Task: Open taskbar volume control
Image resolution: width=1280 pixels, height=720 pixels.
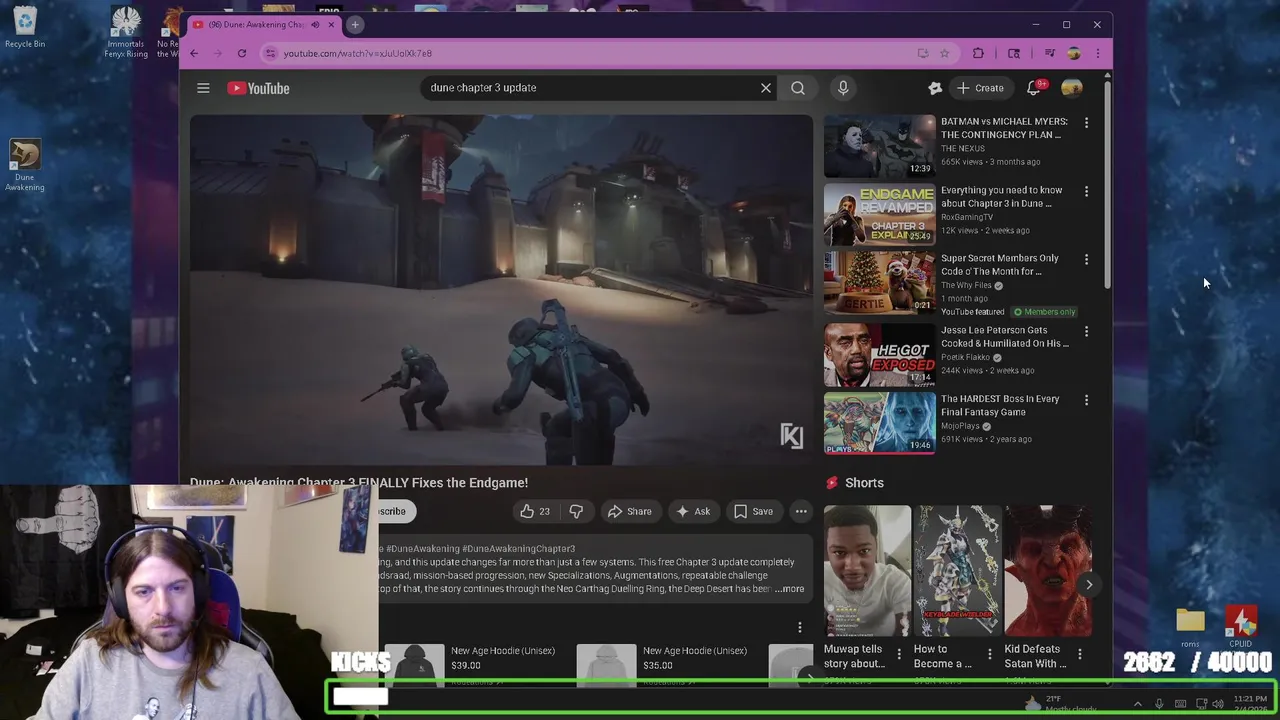Action: (x=1218, y=704)
